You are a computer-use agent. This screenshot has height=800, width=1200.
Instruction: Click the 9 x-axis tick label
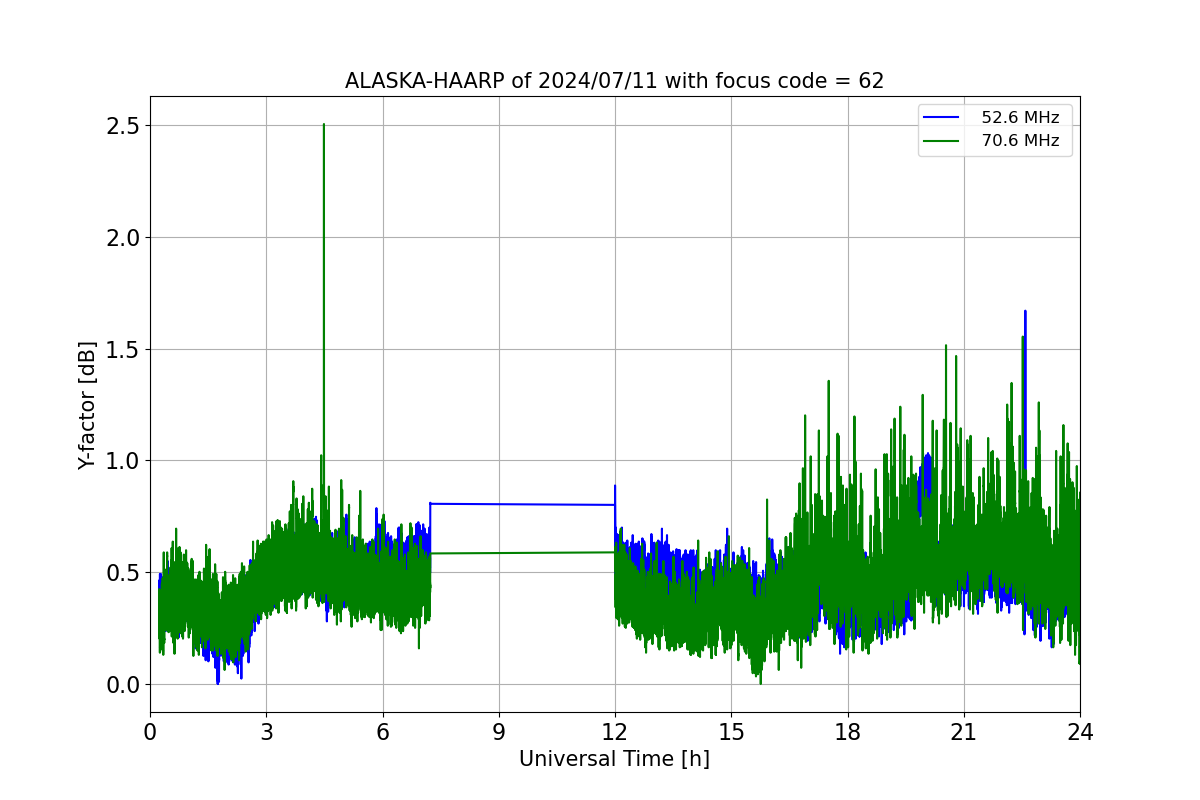[x=499, y=732]
